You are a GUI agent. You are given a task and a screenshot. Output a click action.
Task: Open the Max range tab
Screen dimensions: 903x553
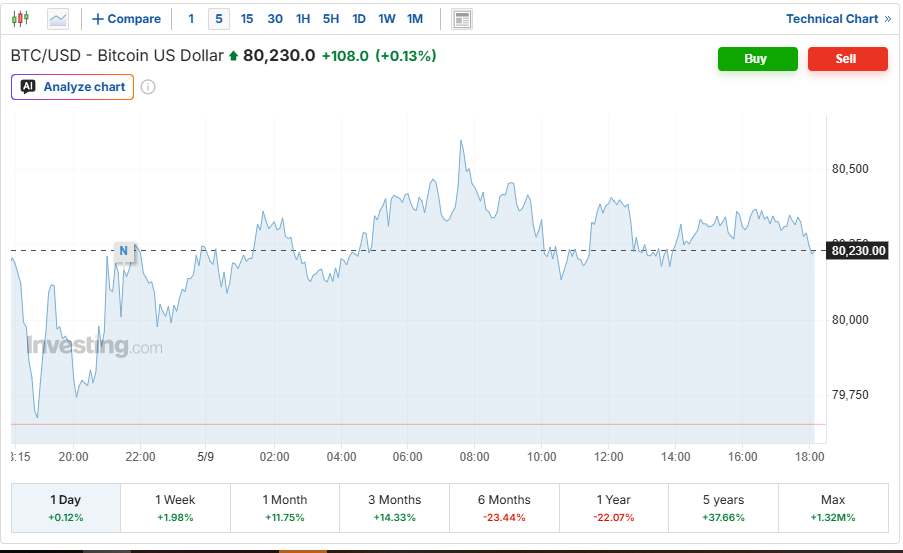[x=833, y=508]
